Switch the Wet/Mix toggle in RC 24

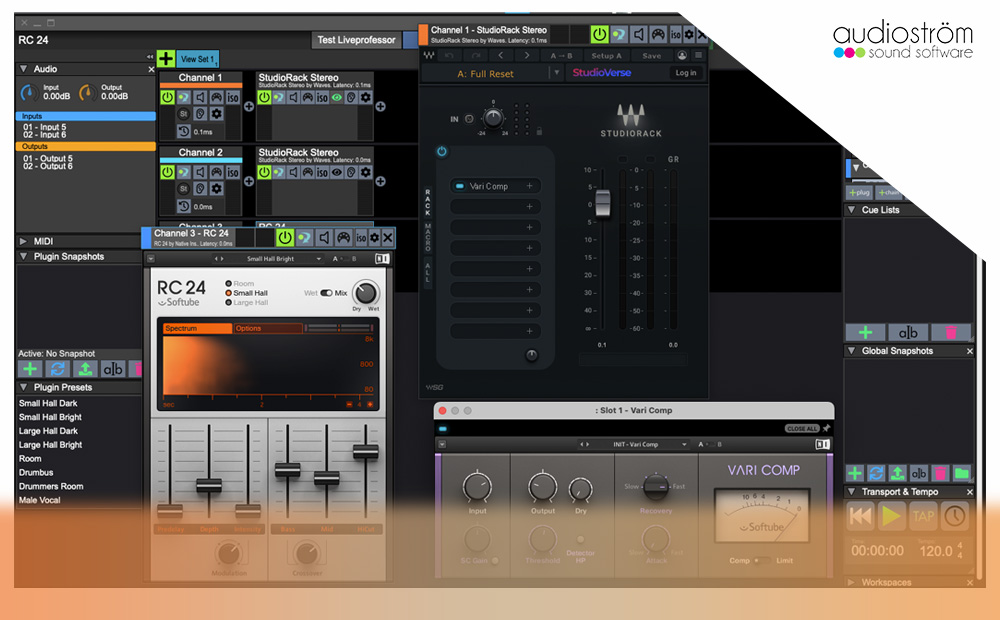327,293
